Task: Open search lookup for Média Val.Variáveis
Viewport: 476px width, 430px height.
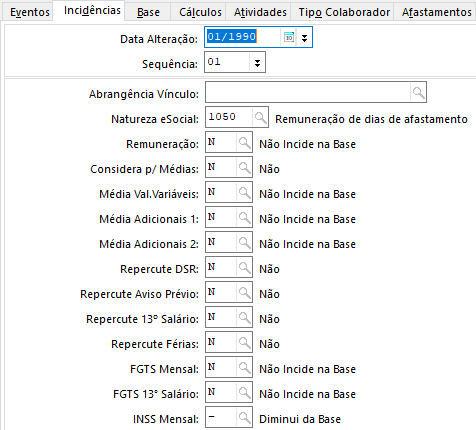Action: pos(244,192)
